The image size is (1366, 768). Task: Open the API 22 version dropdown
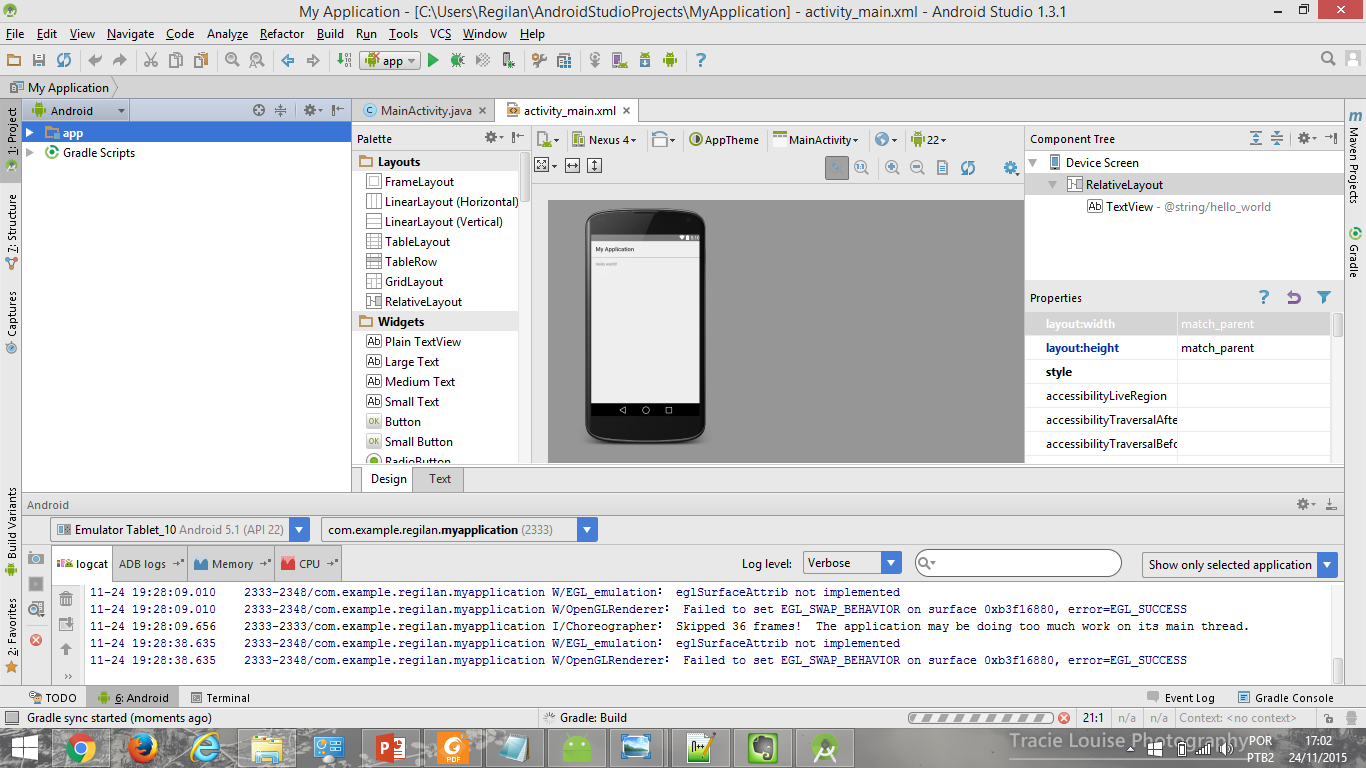928,140
